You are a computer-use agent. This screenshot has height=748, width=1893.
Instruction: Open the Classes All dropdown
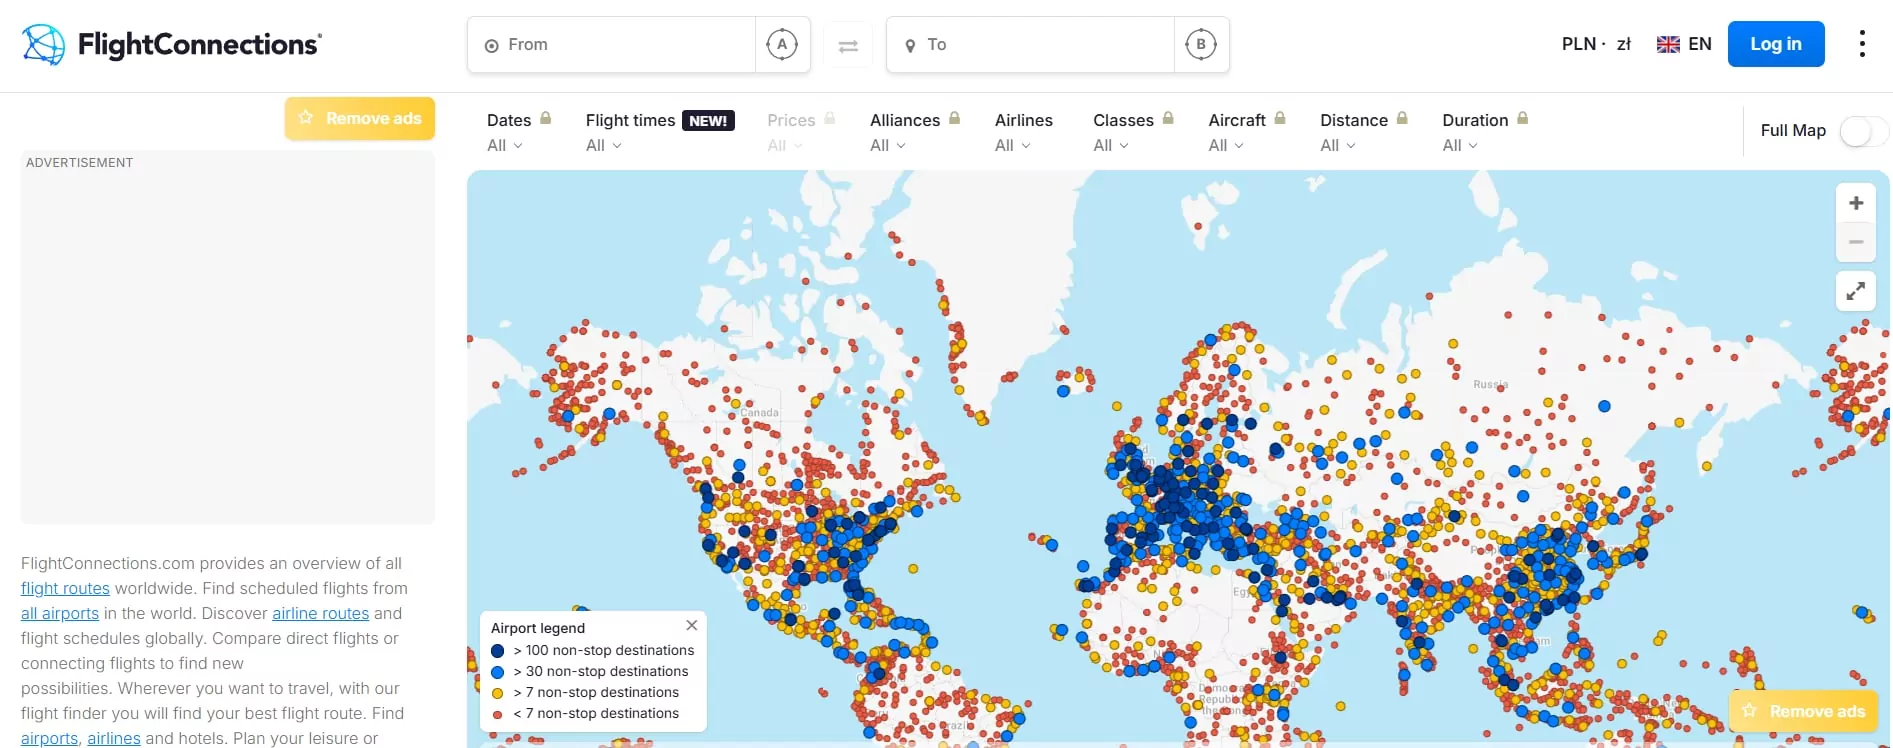pyautogui.click(x=1111, y=146)
